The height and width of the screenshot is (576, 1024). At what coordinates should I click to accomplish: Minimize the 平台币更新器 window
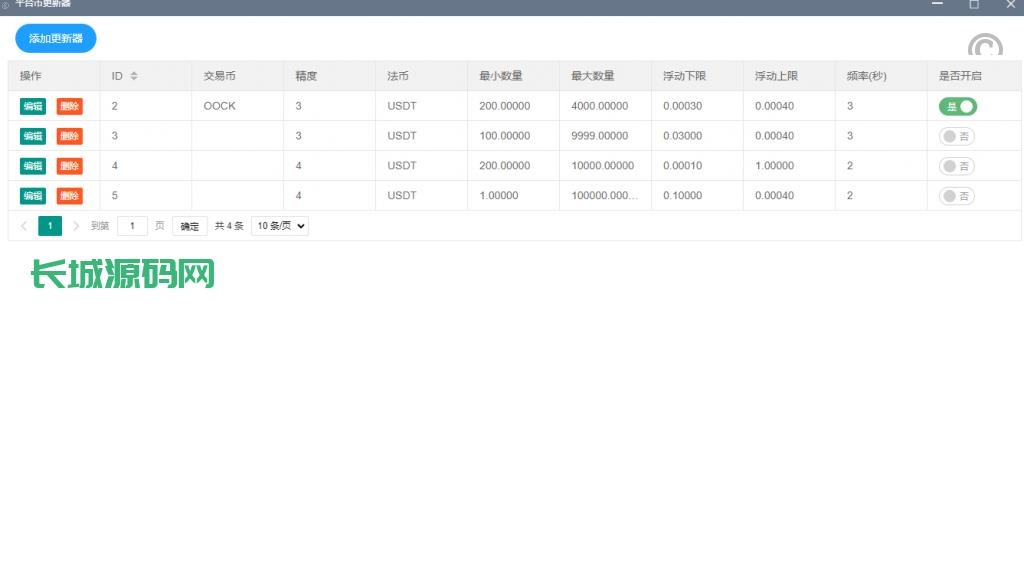(x=937, y=4)
